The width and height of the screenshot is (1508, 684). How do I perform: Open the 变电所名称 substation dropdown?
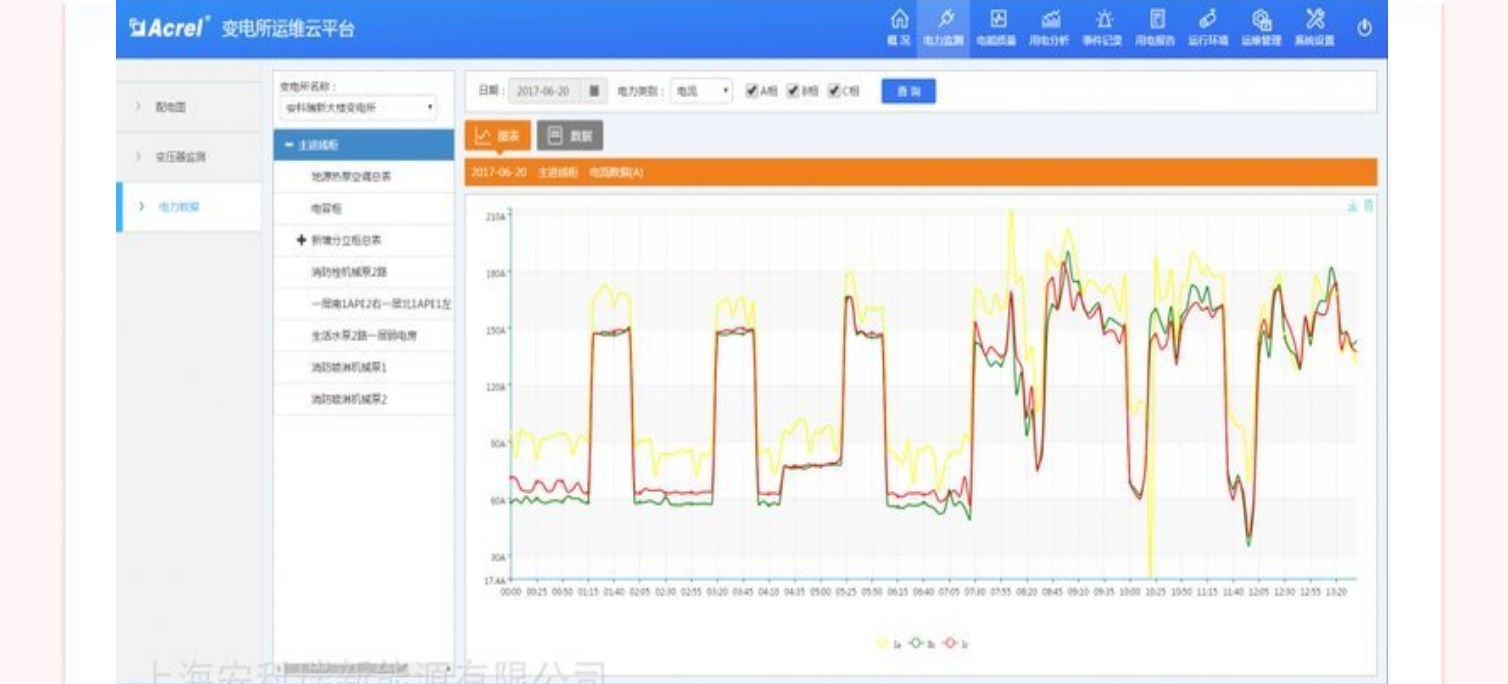(x=358, y=107)
